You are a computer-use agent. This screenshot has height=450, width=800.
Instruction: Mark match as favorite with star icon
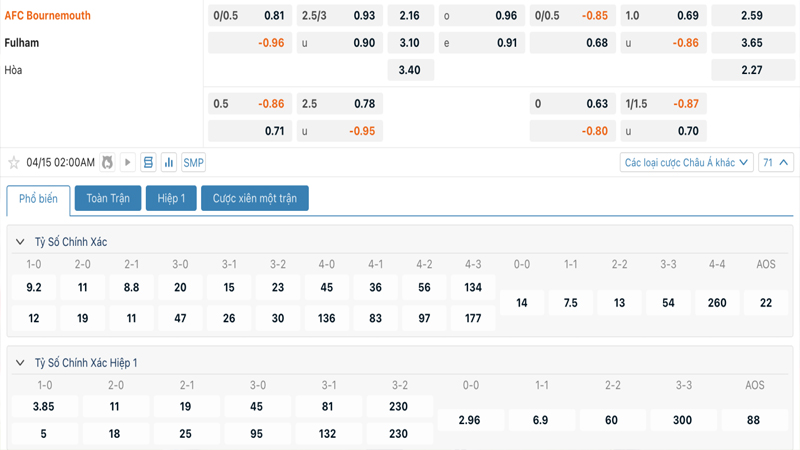[14, 163]
